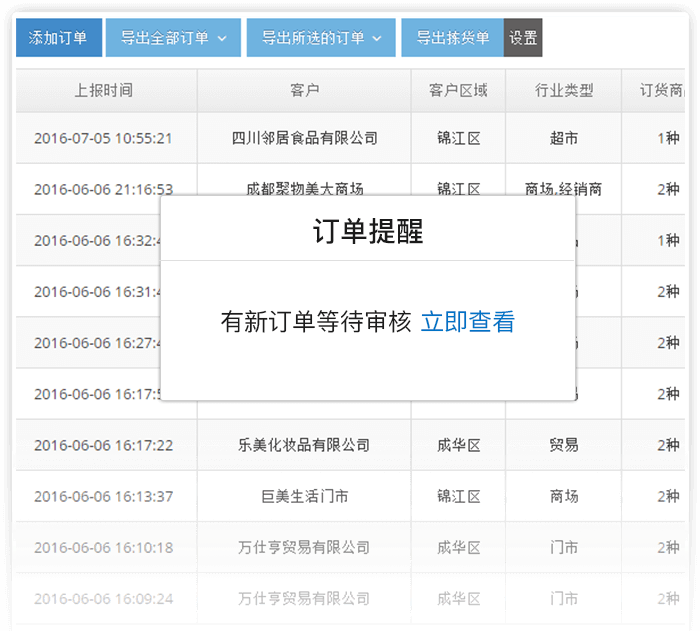This screenshot has height=631, width=700.
Task: Click the 贸易 industry type cell
Action: 564,445
